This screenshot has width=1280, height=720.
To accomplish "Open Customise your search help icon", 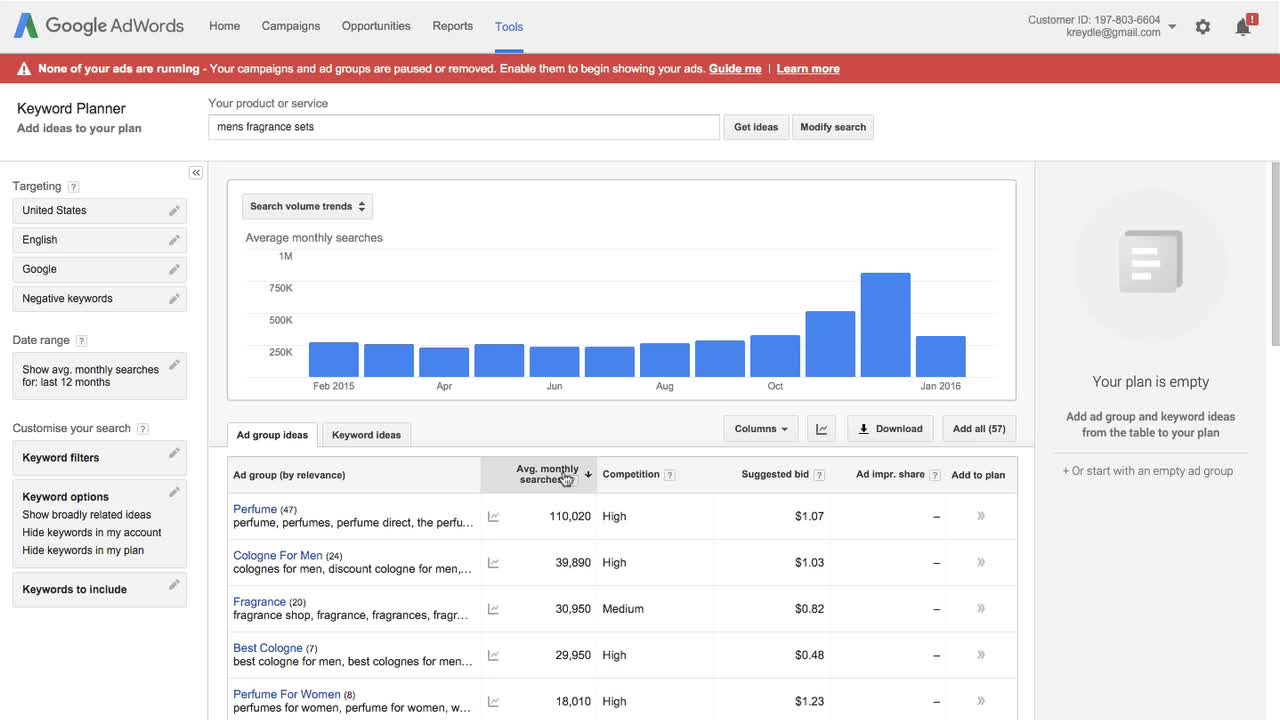I will coord(142,429).
